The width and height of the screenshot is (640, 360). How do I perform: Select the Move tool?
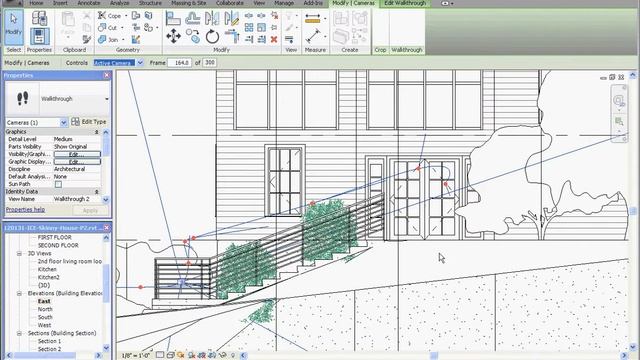(173, 36)
